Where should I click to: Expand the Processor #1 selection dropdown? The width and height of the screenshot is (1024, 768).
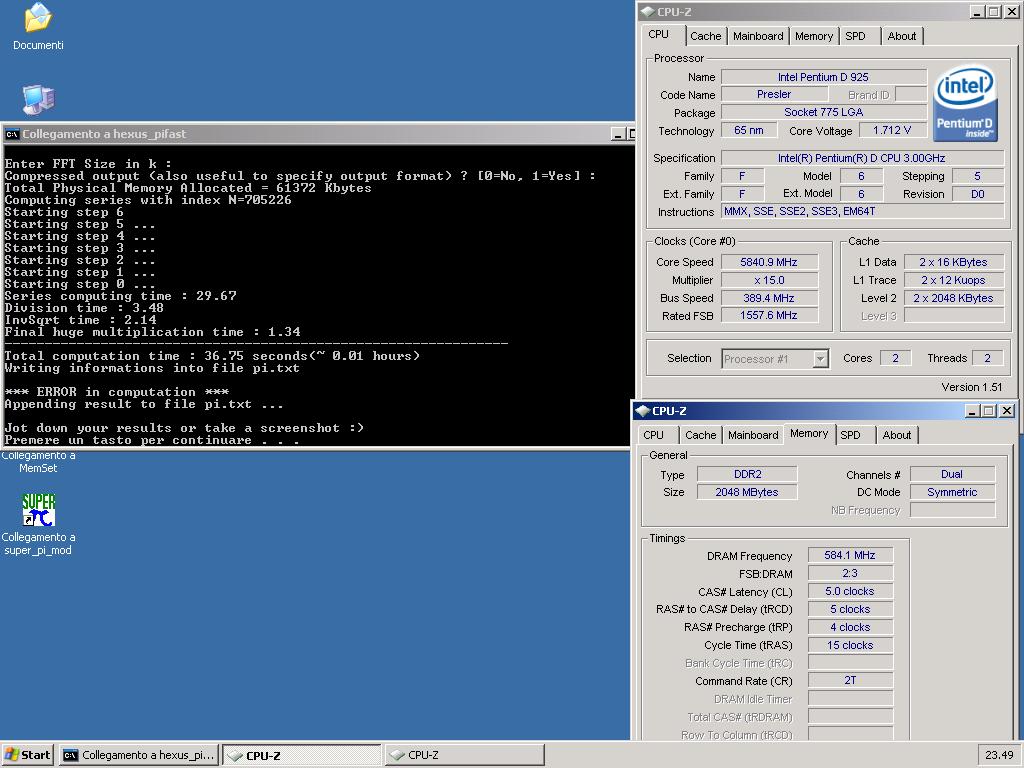(820, 359)
